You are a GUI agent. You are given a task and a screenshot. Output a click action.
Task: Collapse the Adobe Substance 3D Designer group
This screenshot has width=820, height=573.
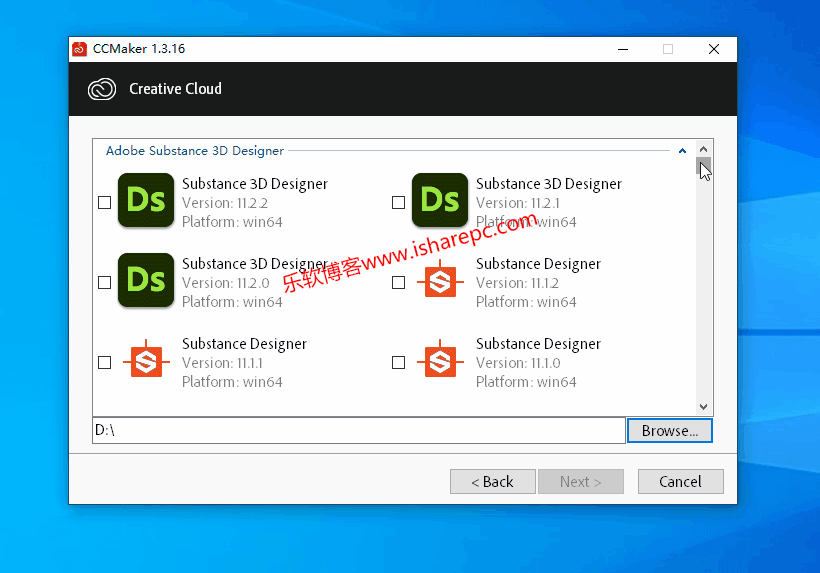[682, 151]
